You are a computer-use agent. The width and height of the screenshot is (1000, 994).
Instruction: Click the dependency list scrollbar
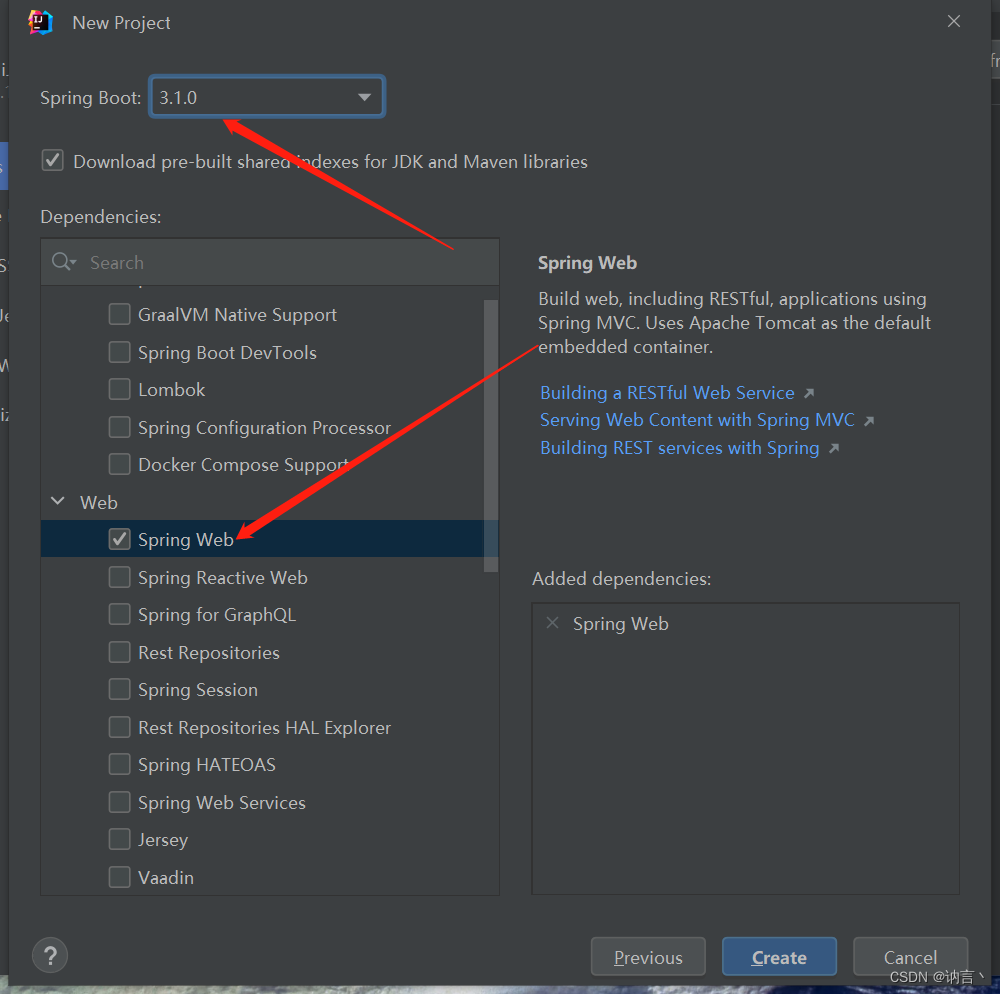tap(490, 435)
